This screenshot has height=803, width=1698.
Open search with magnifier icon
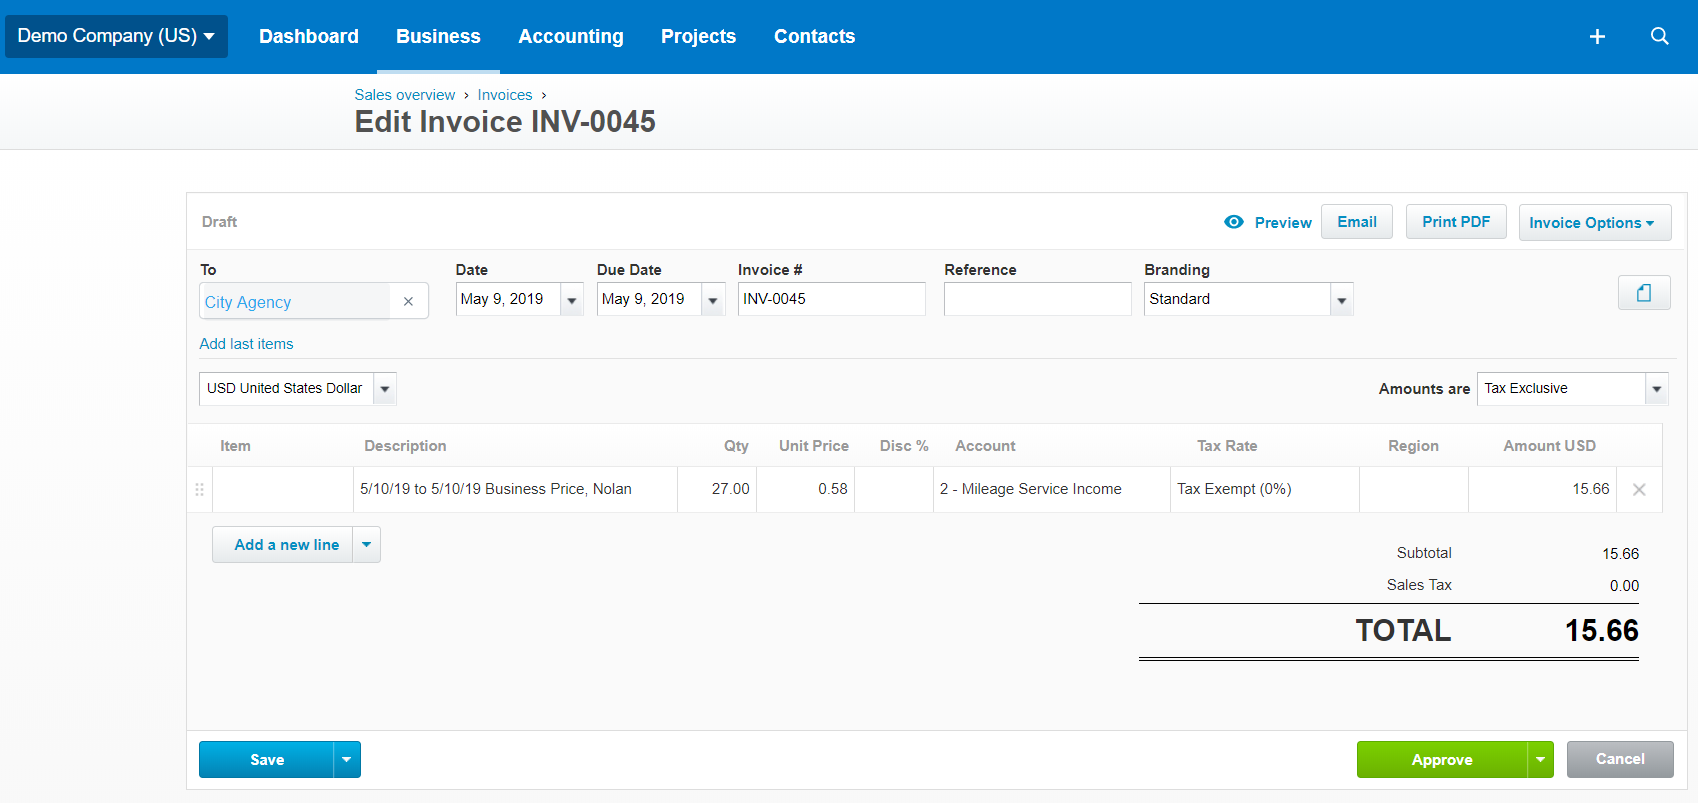click(x=1659, y=36)
